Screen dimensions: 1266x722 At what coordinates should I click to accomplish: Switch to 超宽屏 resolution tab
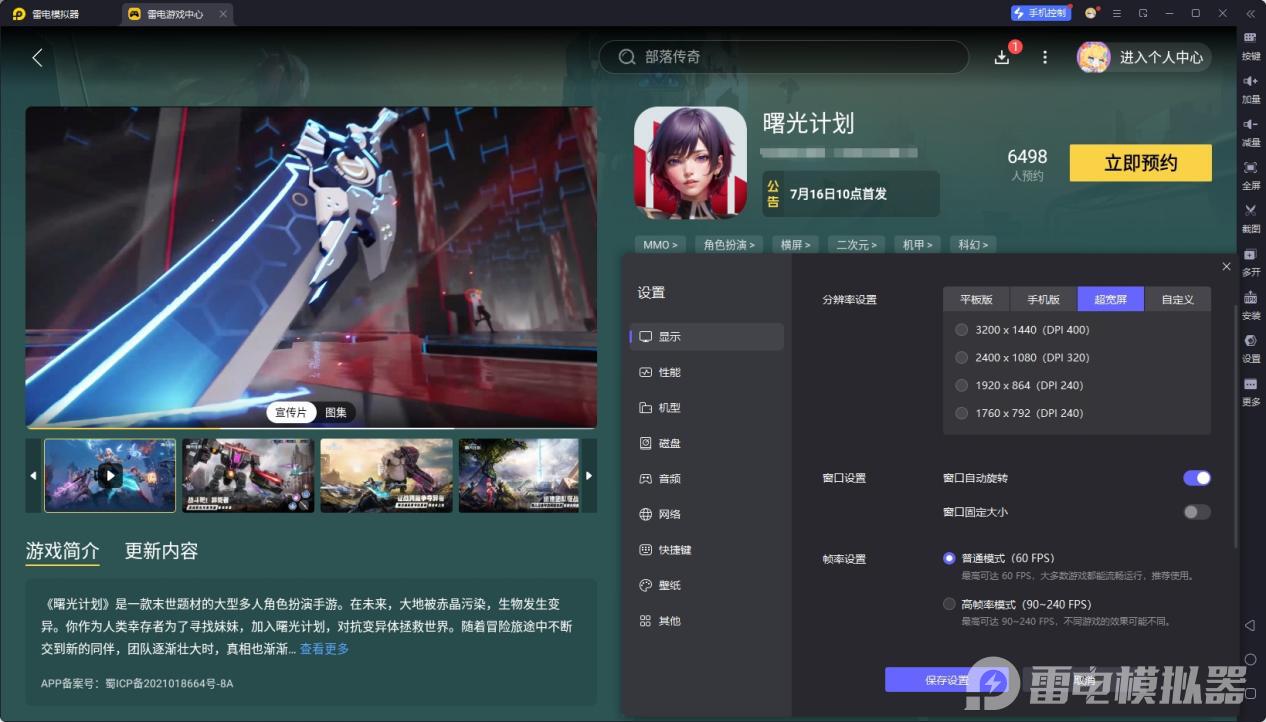[x=1110, y=299]
